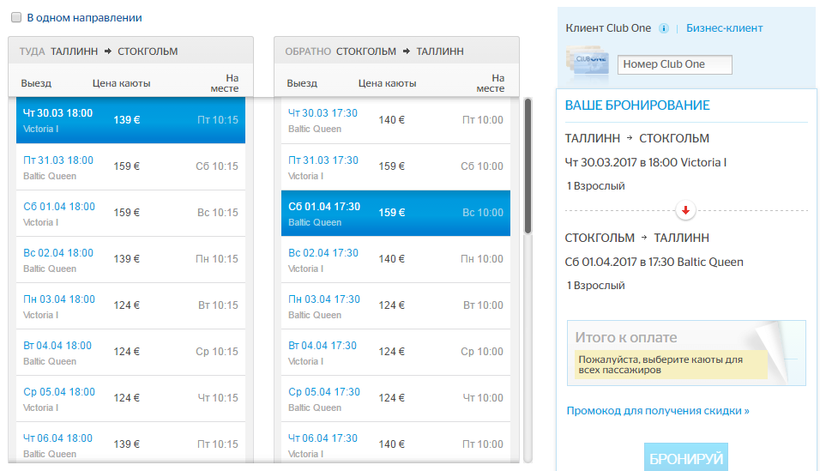Click the Club One info icon
820x471 pixels.
coord(664,28)
